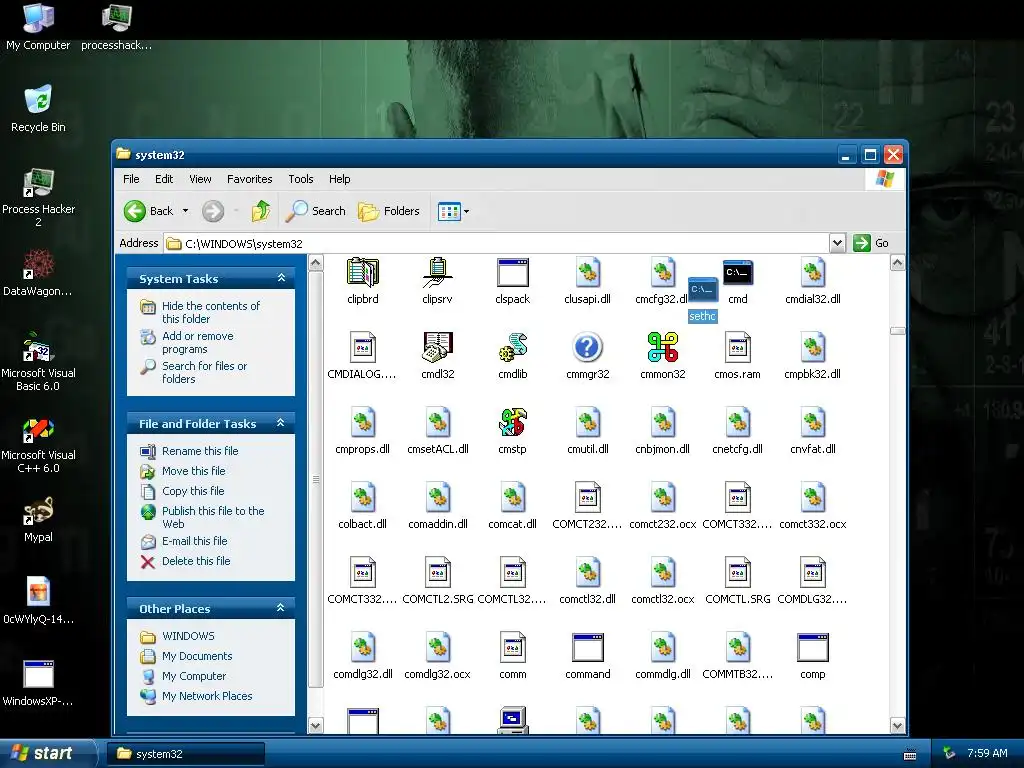
Task: Select the My Computer desktop icon
Action: point(38,26)
